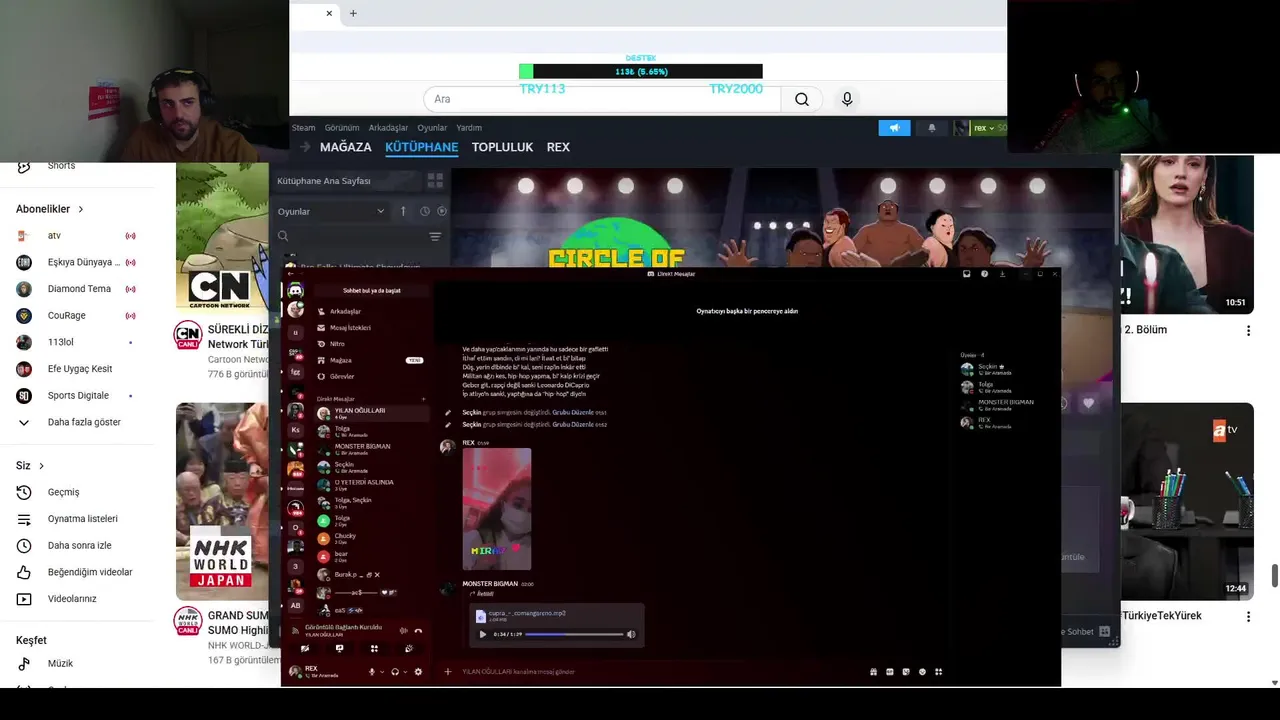Disconnect from Discord voice call
1280x720 pixels.
coord(418,630)
